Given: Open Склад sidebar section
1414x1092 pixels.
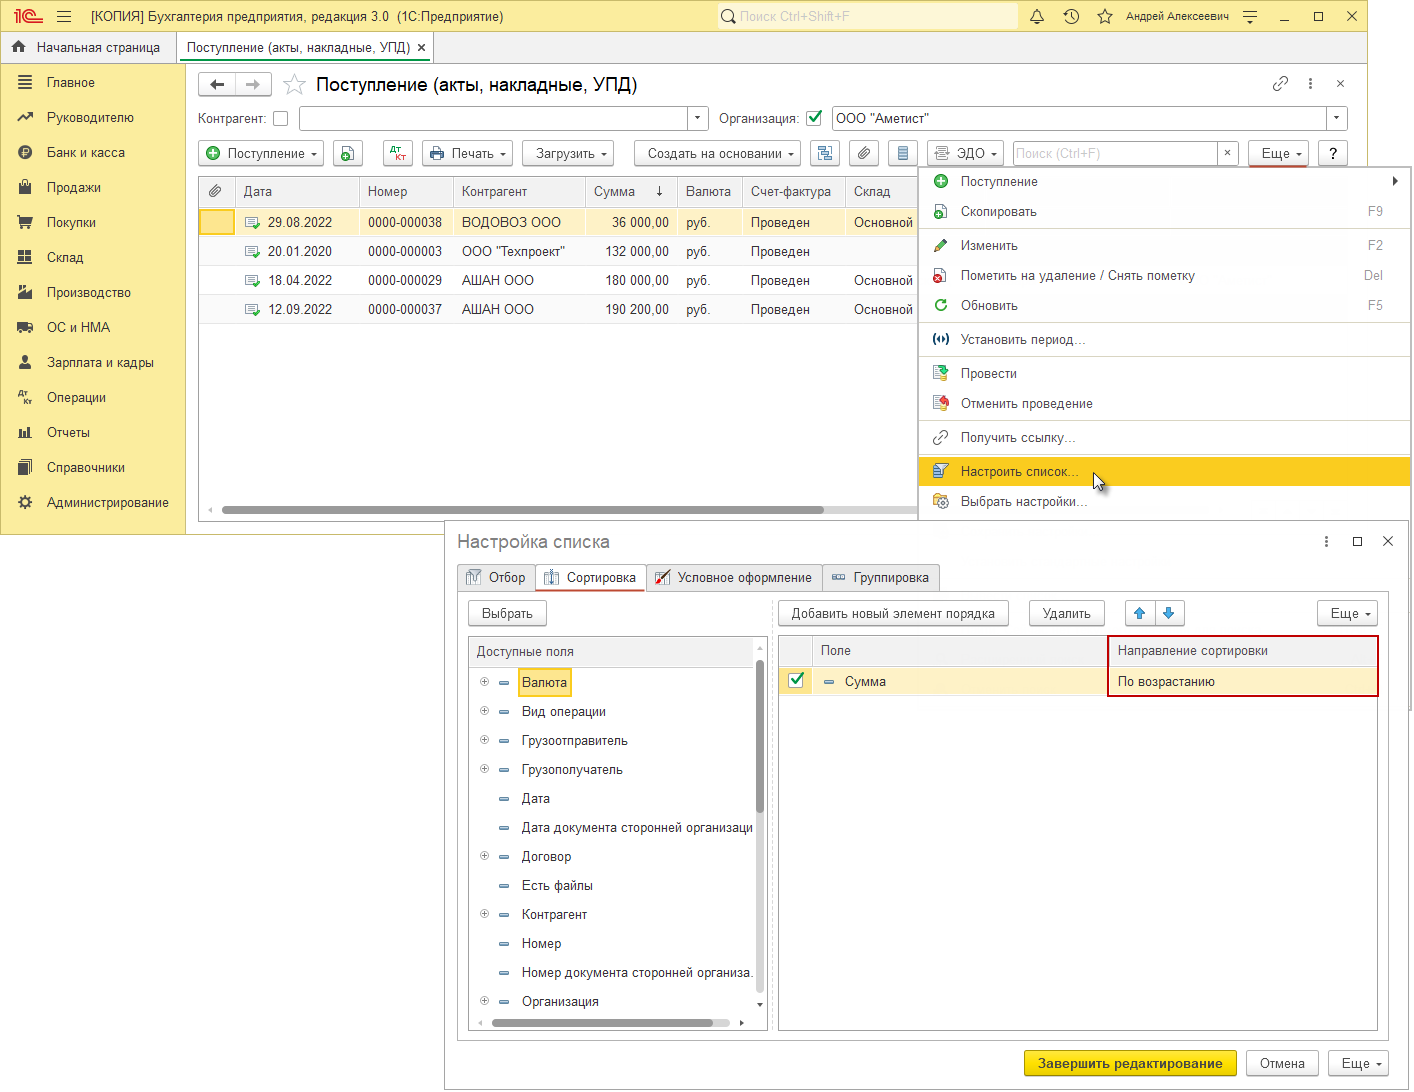Looking at the screenshot, I should click(65, 257).
